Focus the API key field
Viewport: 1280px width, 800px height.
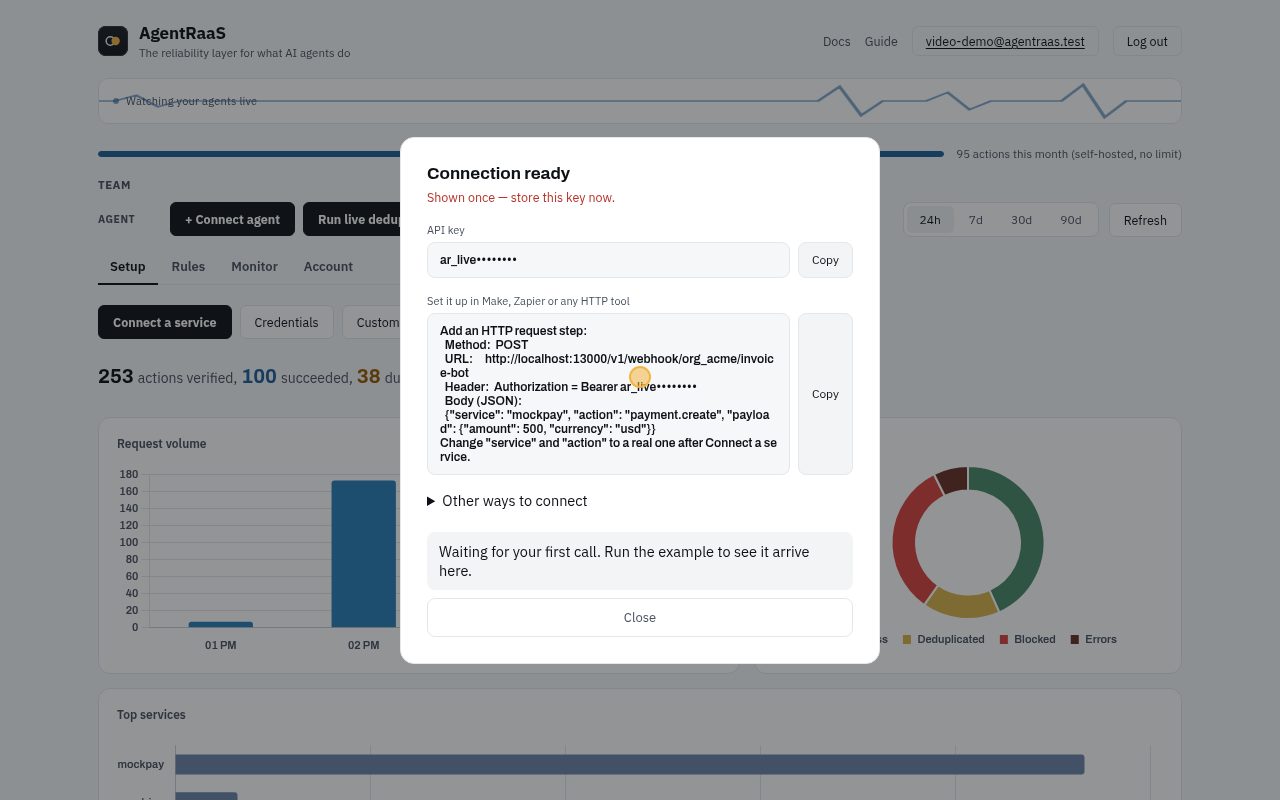tap(608, 260)
